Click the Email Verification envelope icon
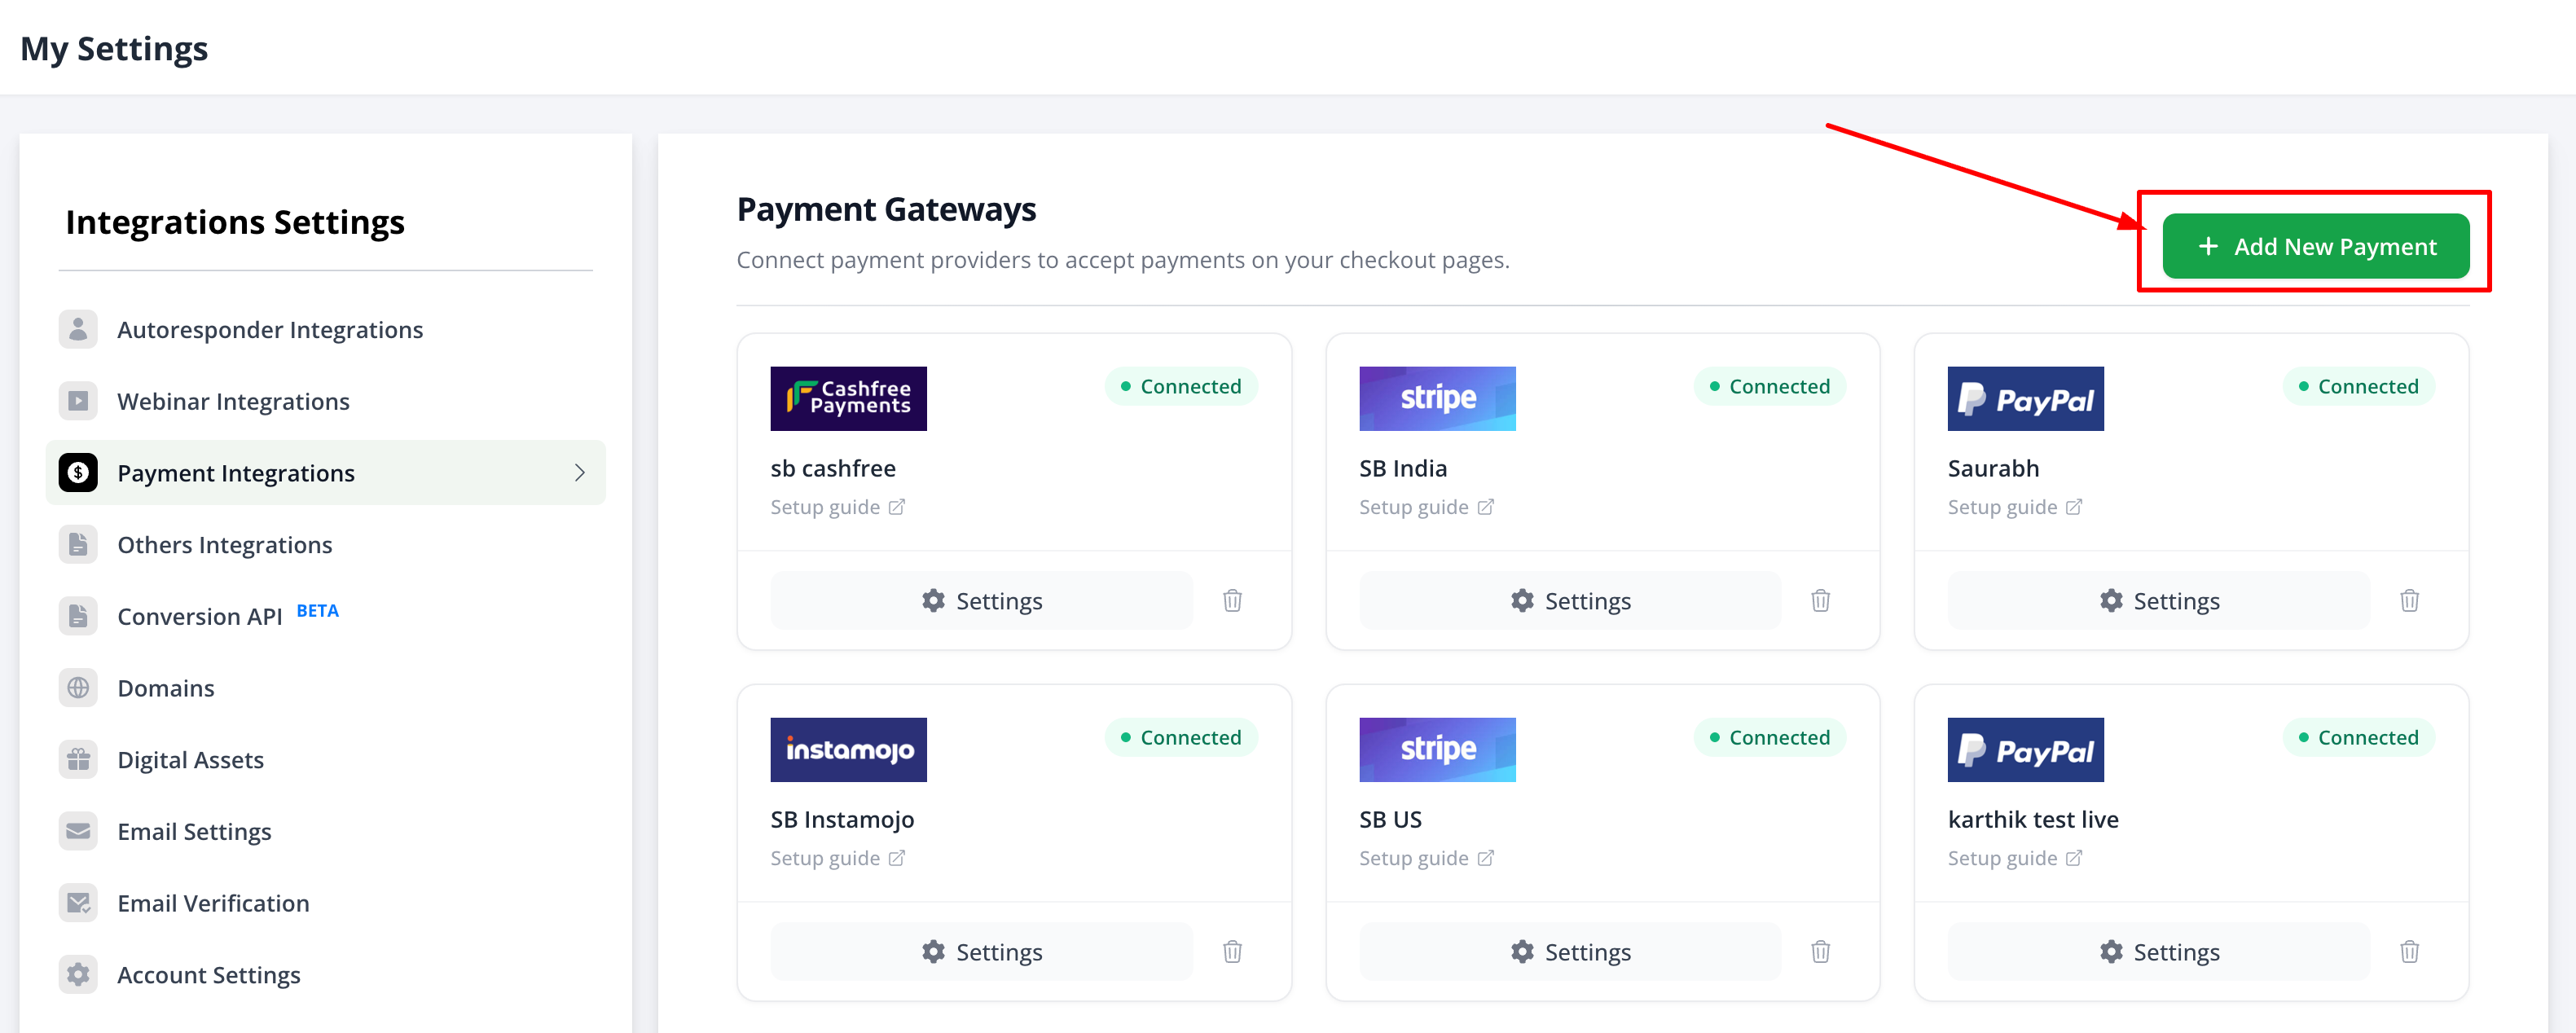Viewport: 2576px width, 1033px height. (x=78, y=903)
